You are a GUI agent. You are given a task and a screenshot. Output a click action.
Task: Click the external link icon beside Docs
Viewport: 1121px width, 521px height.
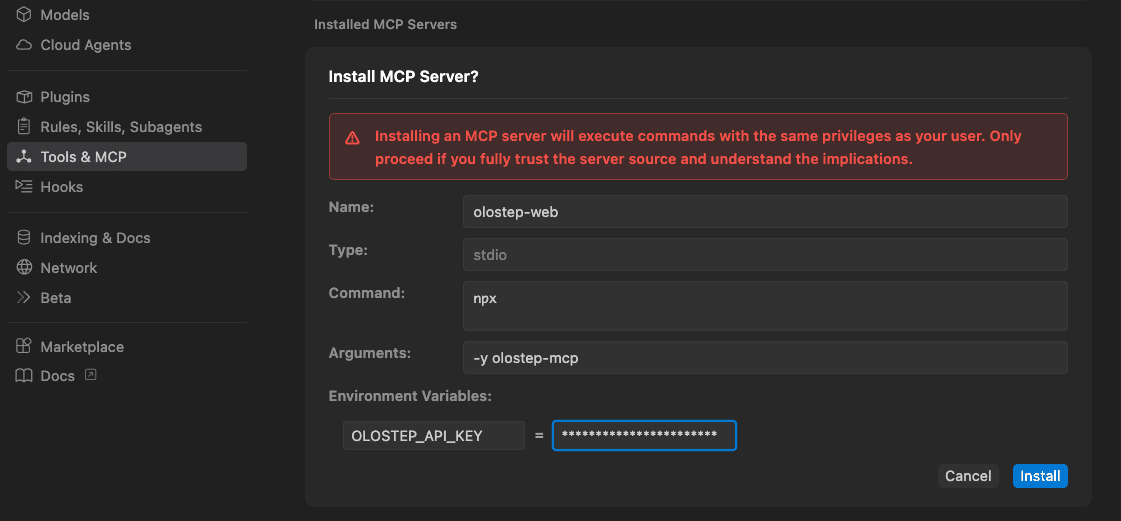coord(90,374)
